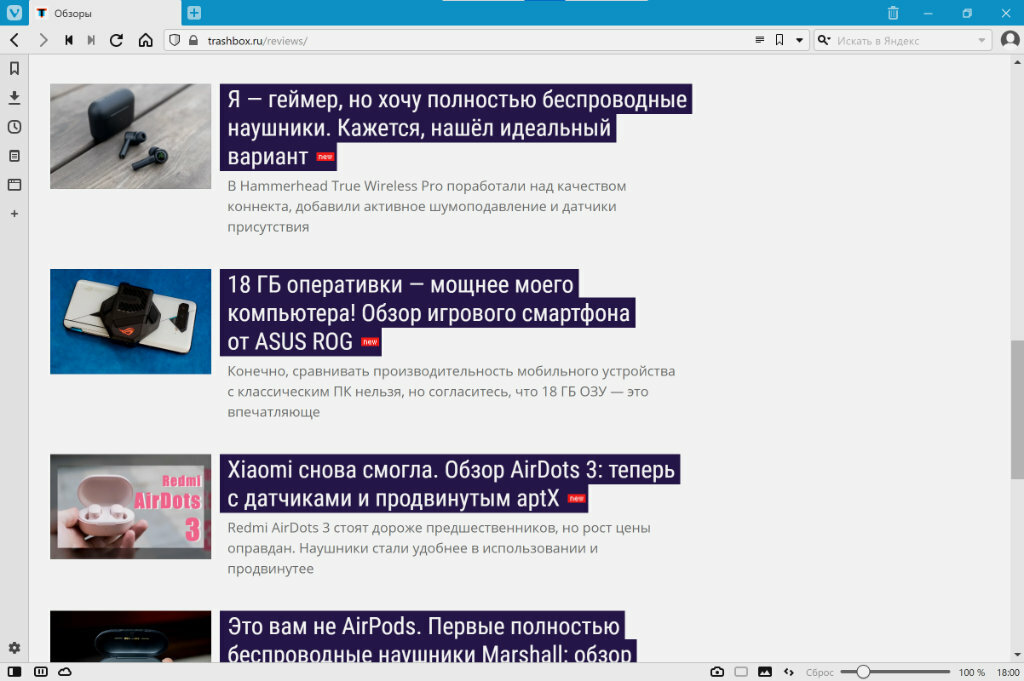1024x681 pixels.
Task: Reload the current page
Action: tap(116, 40)
